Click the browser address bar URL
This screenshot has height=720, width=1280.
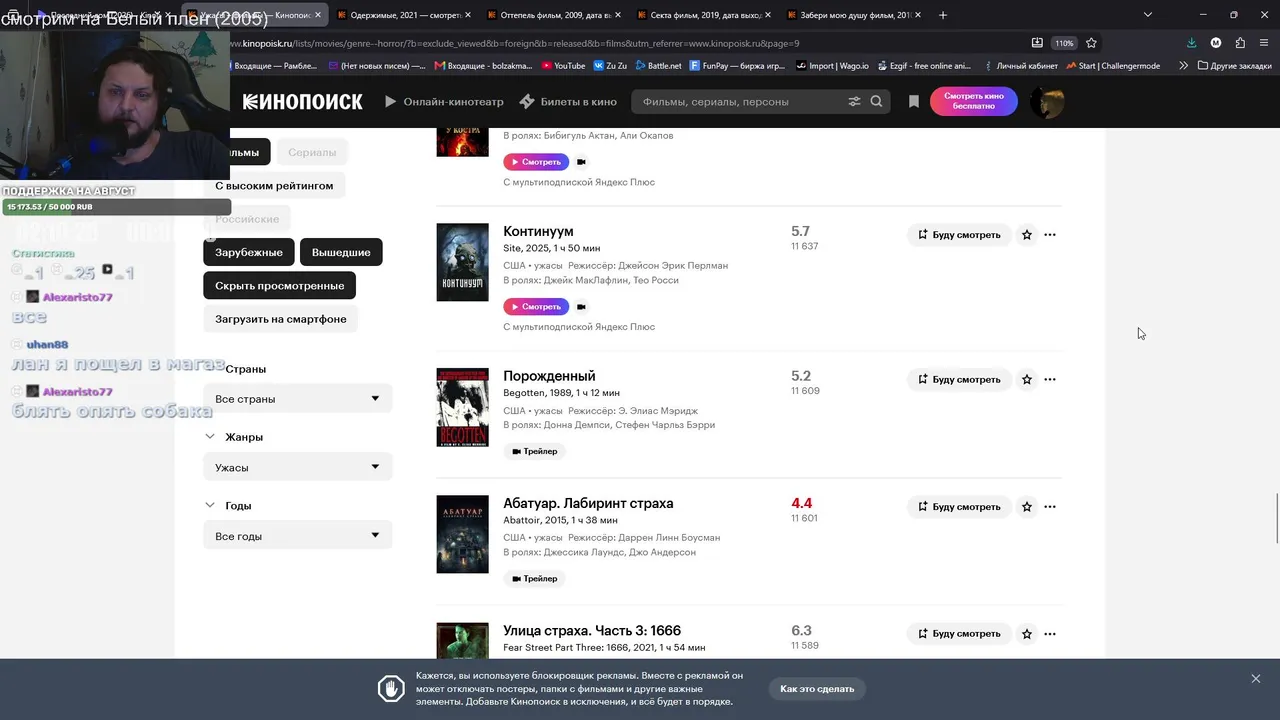pos(514,43)
